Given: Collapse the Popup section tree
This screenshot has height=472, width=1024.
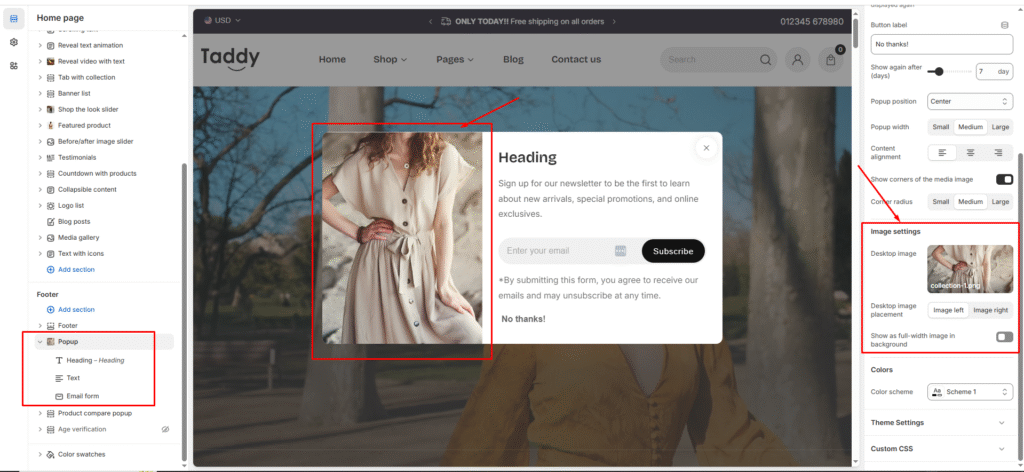Looking at the screenshot, I should (x=40, y=341).
